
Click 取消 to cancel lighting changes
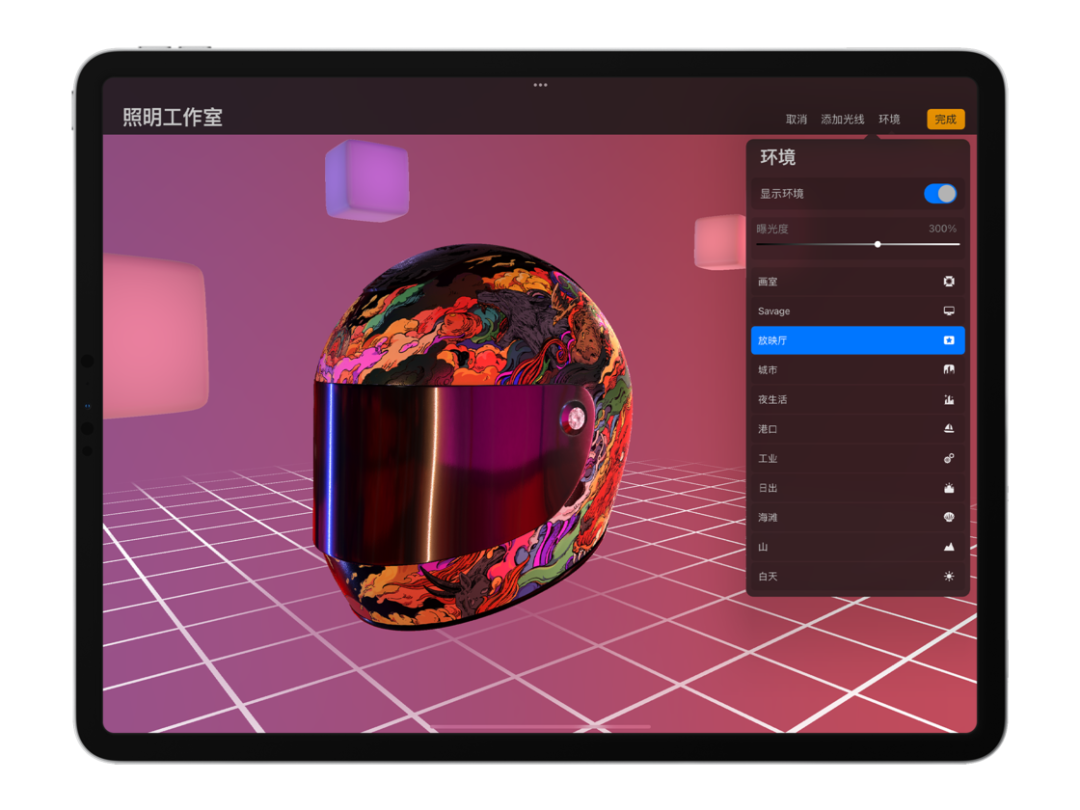click(796, 119)
